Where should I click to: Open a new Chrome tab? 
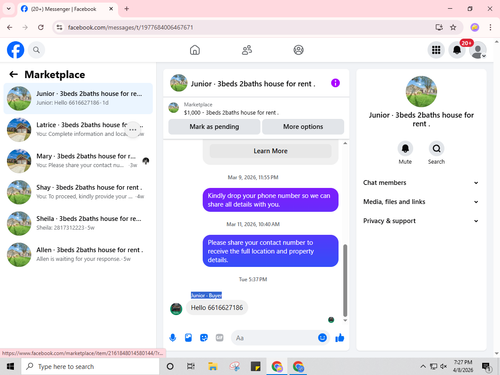127,9
